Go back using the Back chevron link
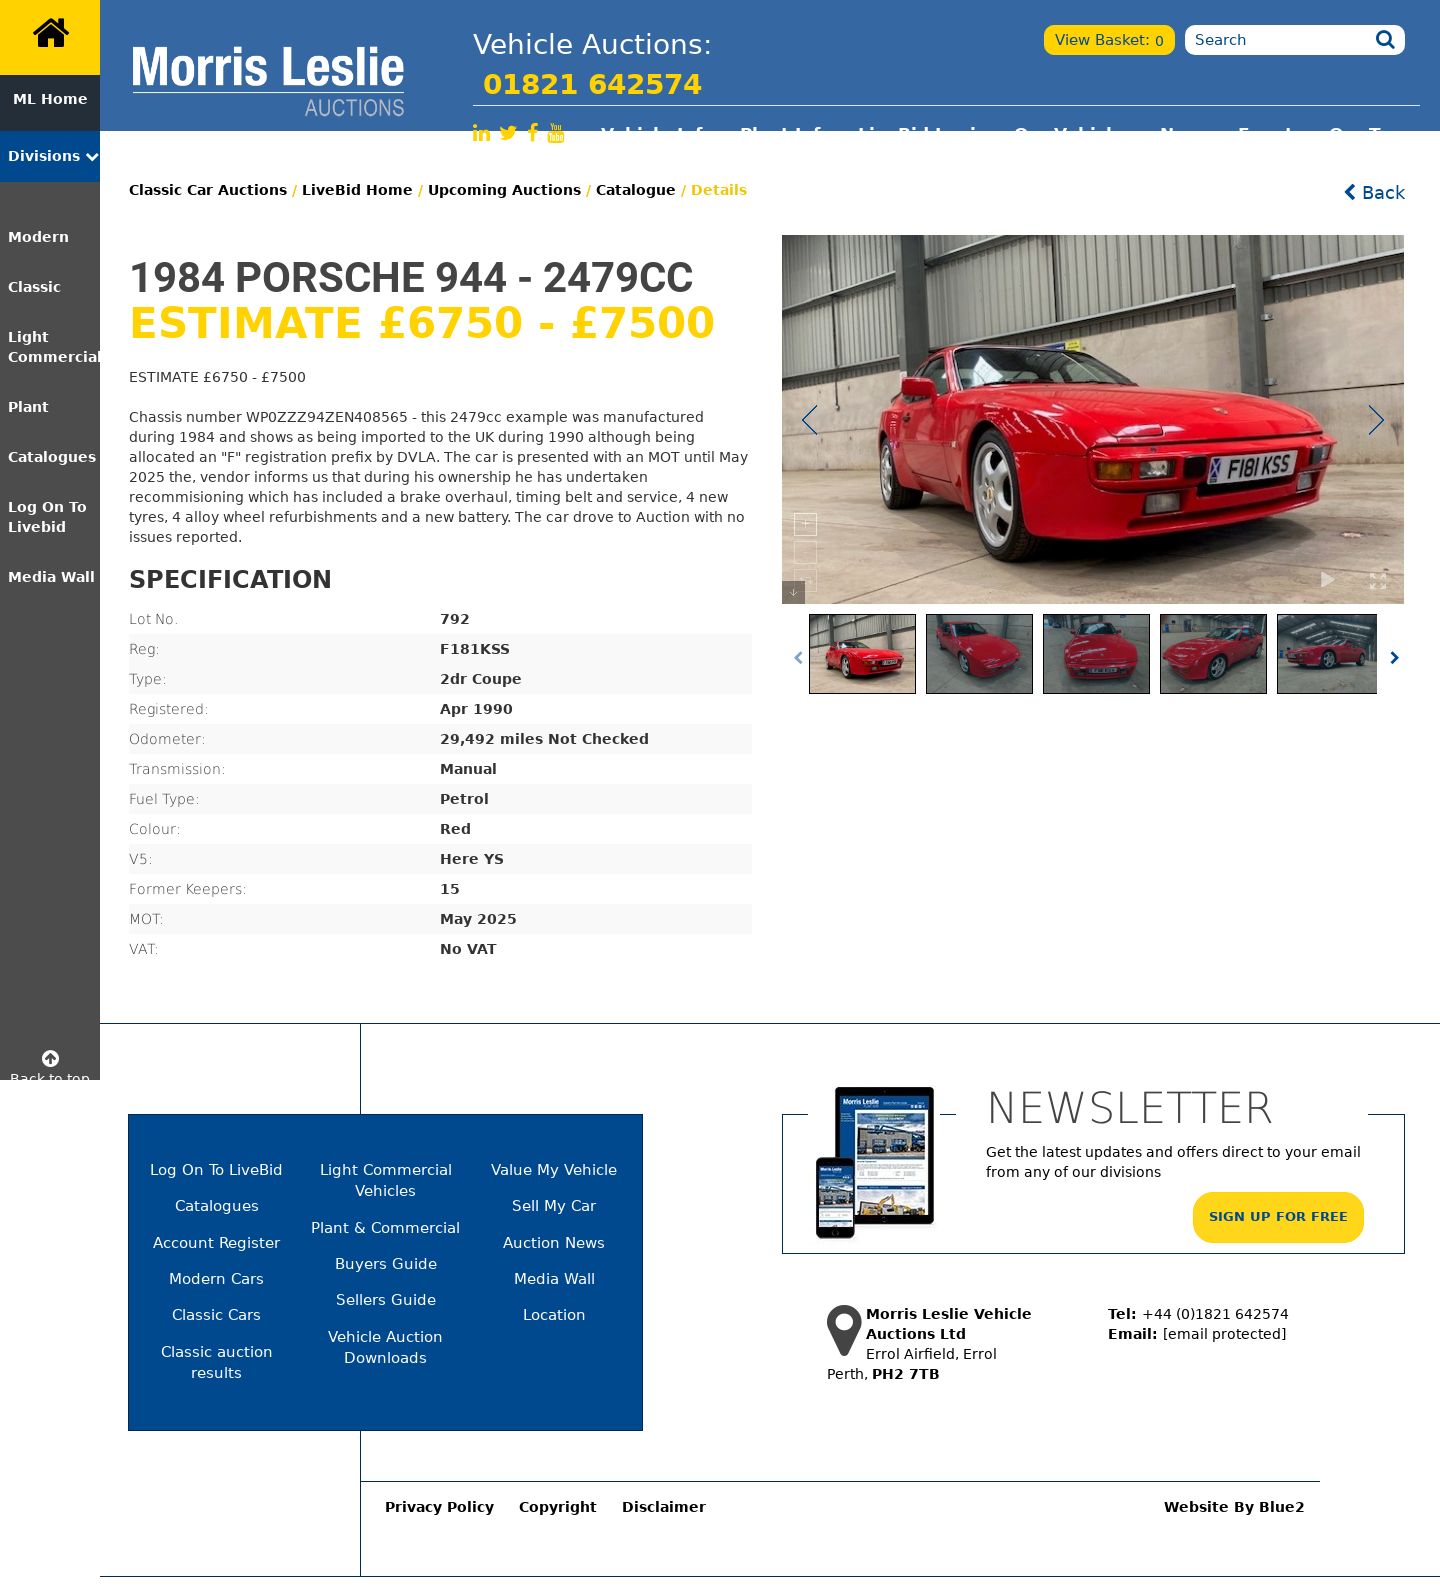The width and height of the screenshot is (1440, 1591). (1374, 192)
